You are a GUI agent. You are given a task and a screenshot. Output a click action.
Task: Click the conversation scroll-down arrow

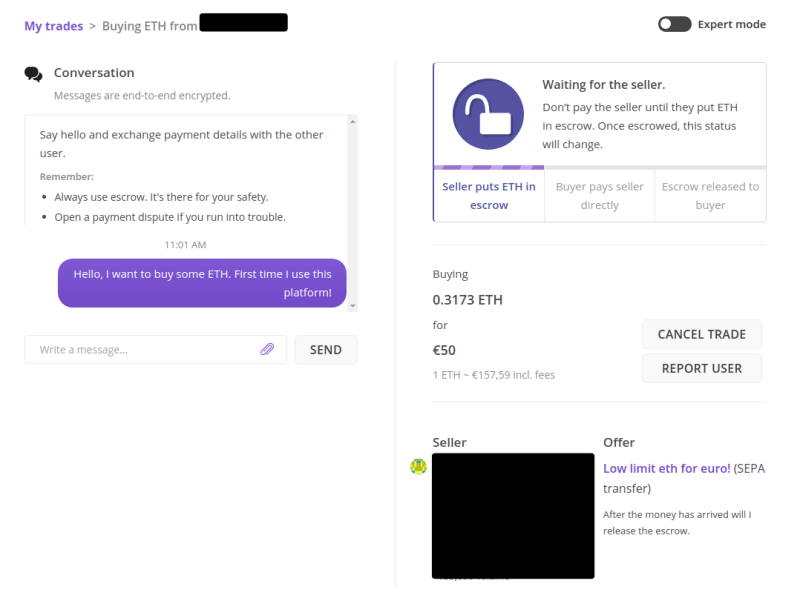(352, 304)
